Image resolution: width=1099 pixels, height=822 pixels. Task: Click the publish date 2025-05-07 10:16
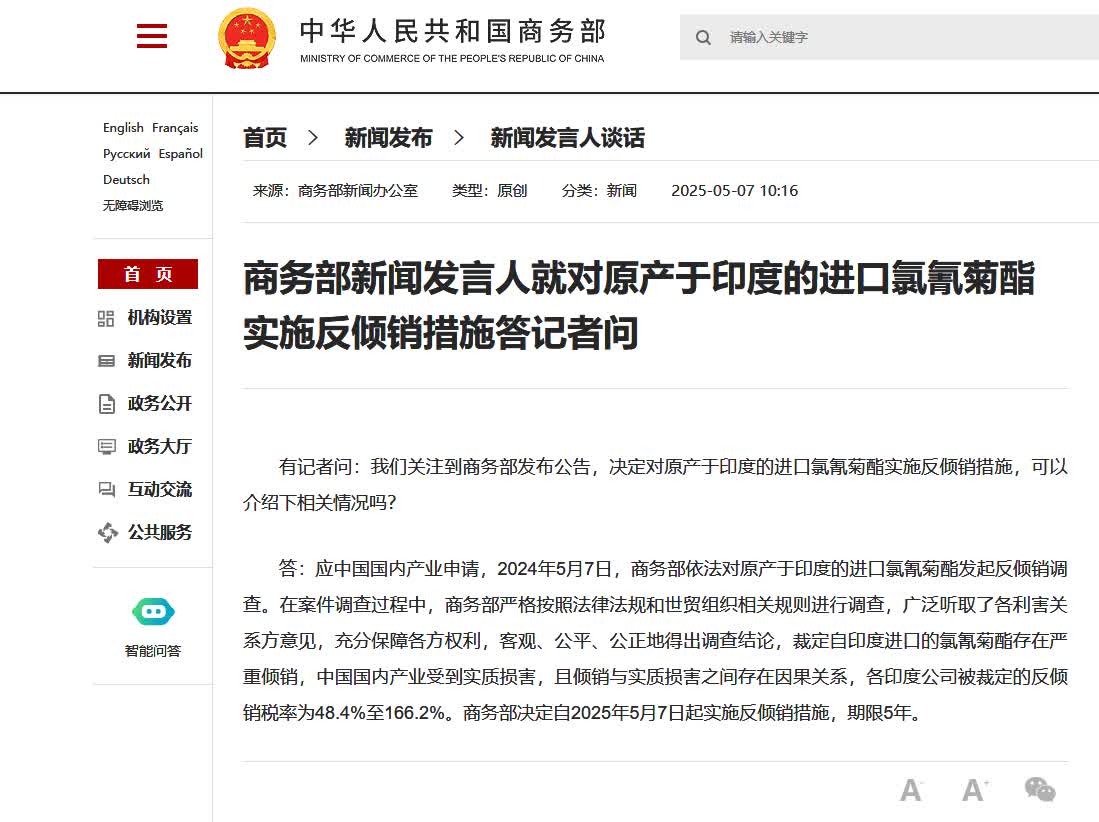click(735, 191)
